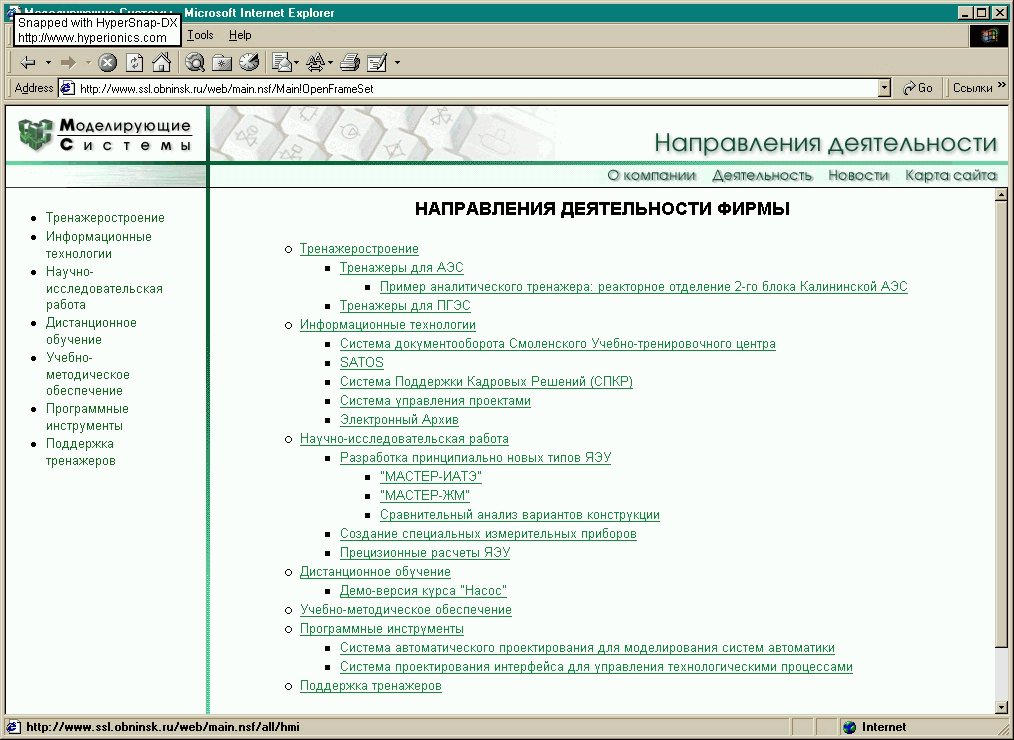Open link Система проектирования интерфейса для управления
Viewport: 1014px width, 740px height.
click(x=596, y=667)
